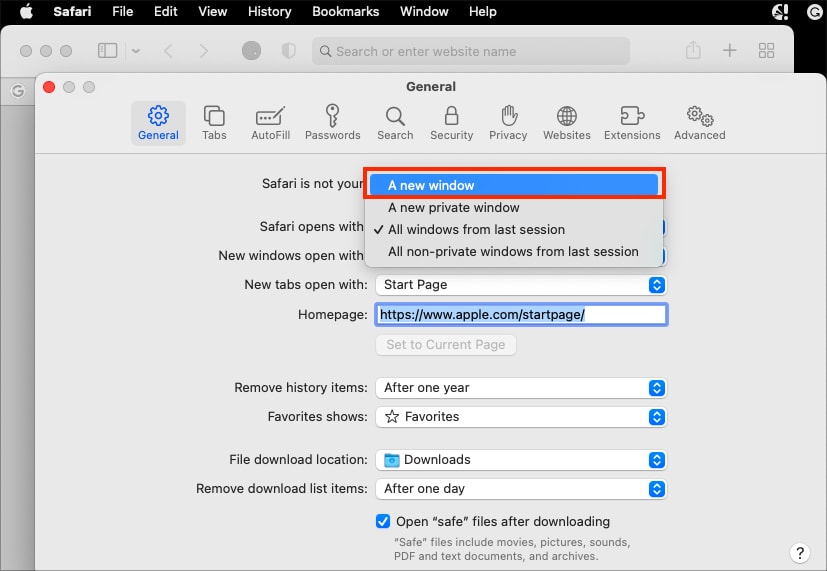Toggle the Safari sidebar button
The image size is (827, 571).
tap(108, 51)
